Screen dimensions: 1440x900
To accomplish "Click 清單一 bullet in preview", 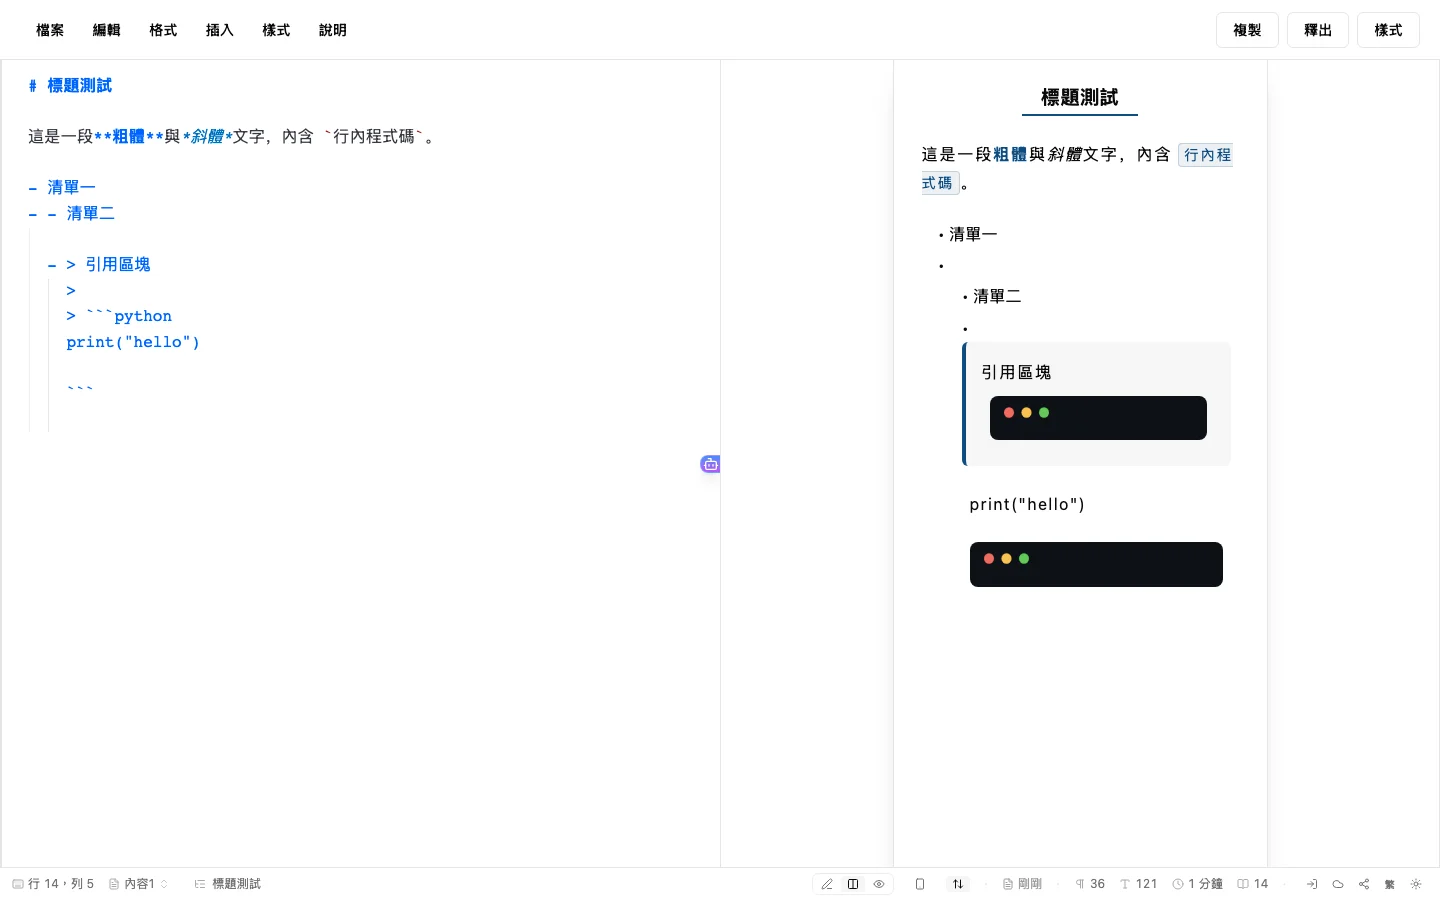I will [973, 234].
